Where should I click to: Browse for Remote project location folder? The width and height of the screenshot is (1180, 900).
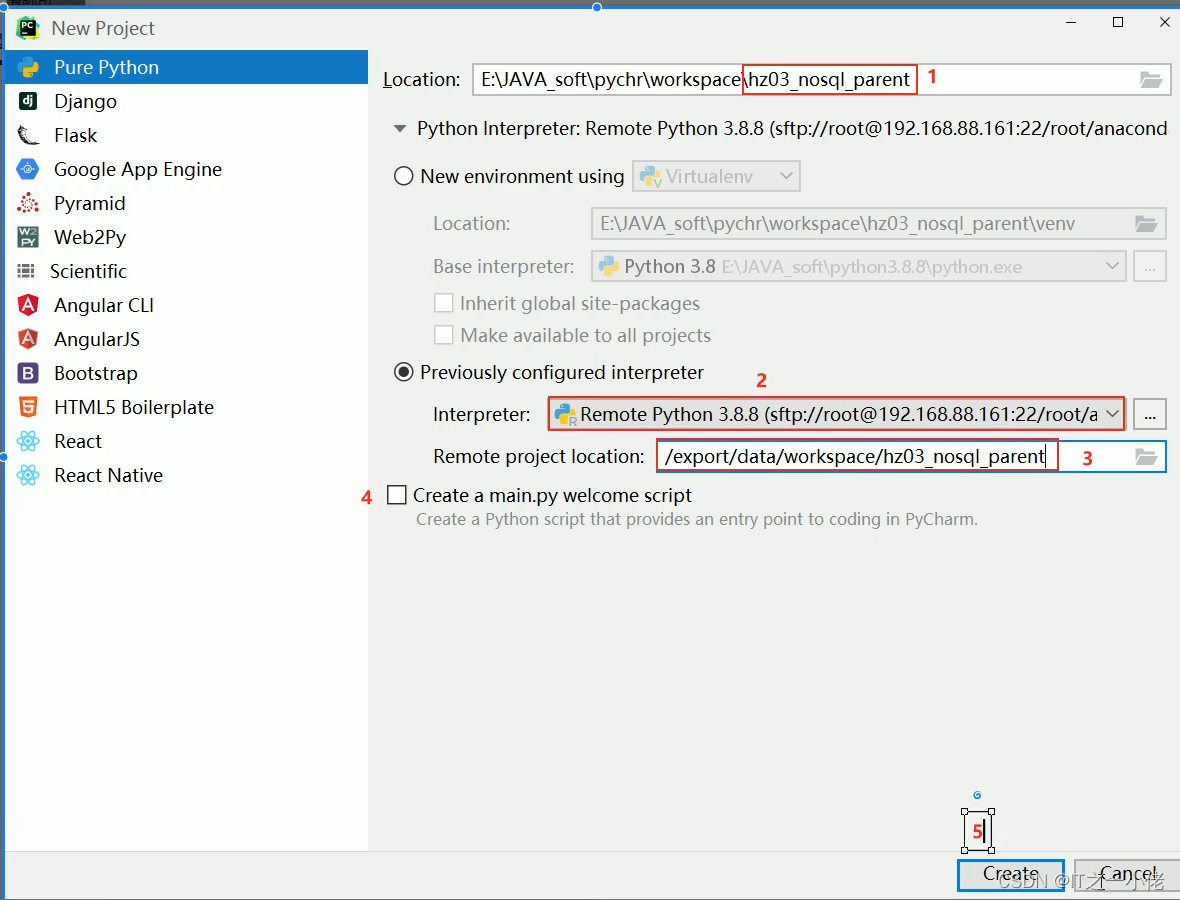1145,457
